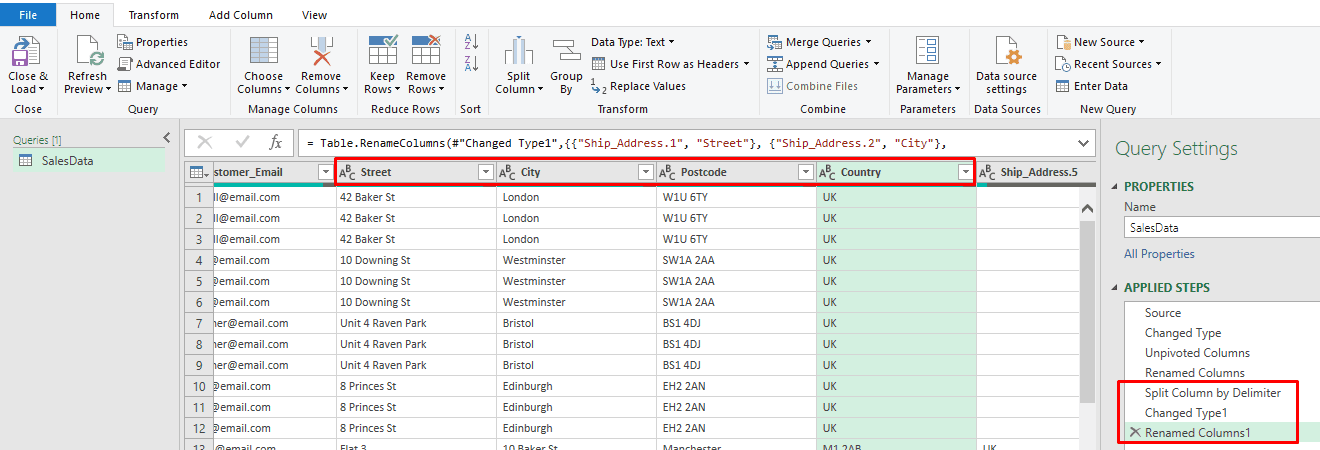Screen dimensions: 1320x450
Task: Cancel the formula edit with the X icon
Action: tap(205, 142)
